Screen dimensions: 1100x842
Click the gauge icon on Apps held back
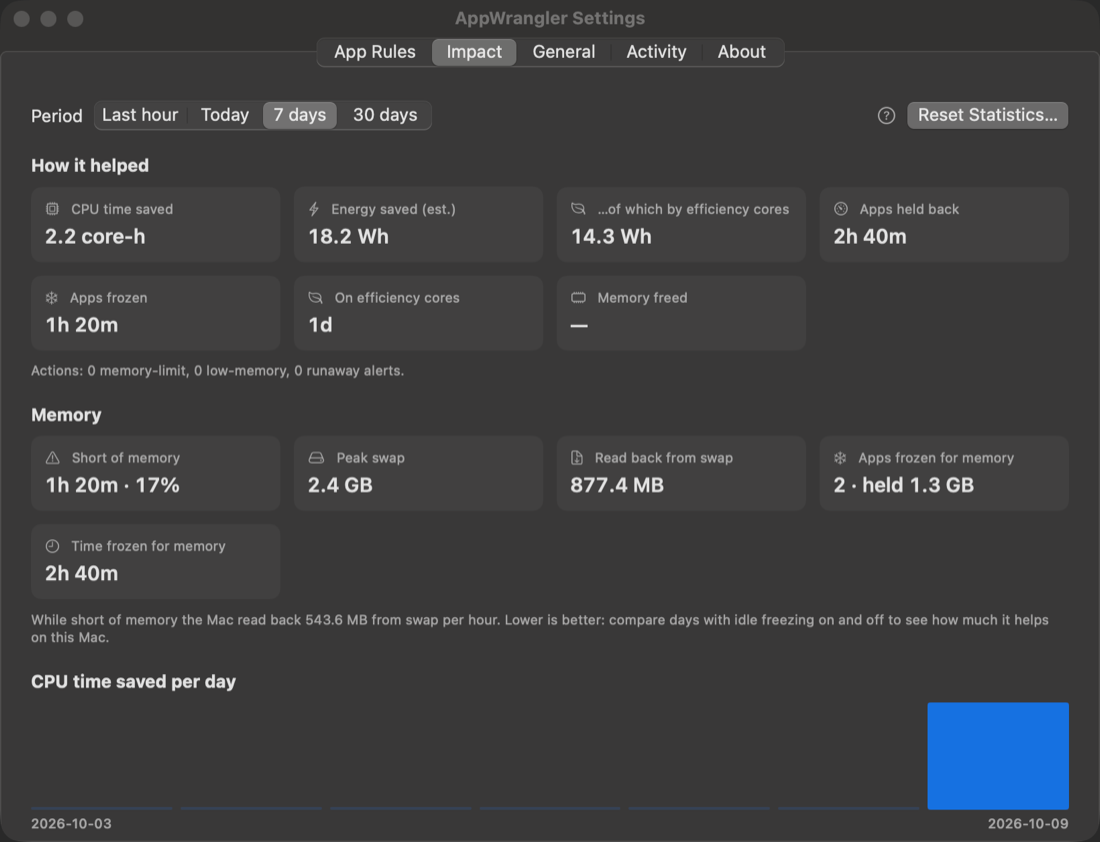point(840,209)
